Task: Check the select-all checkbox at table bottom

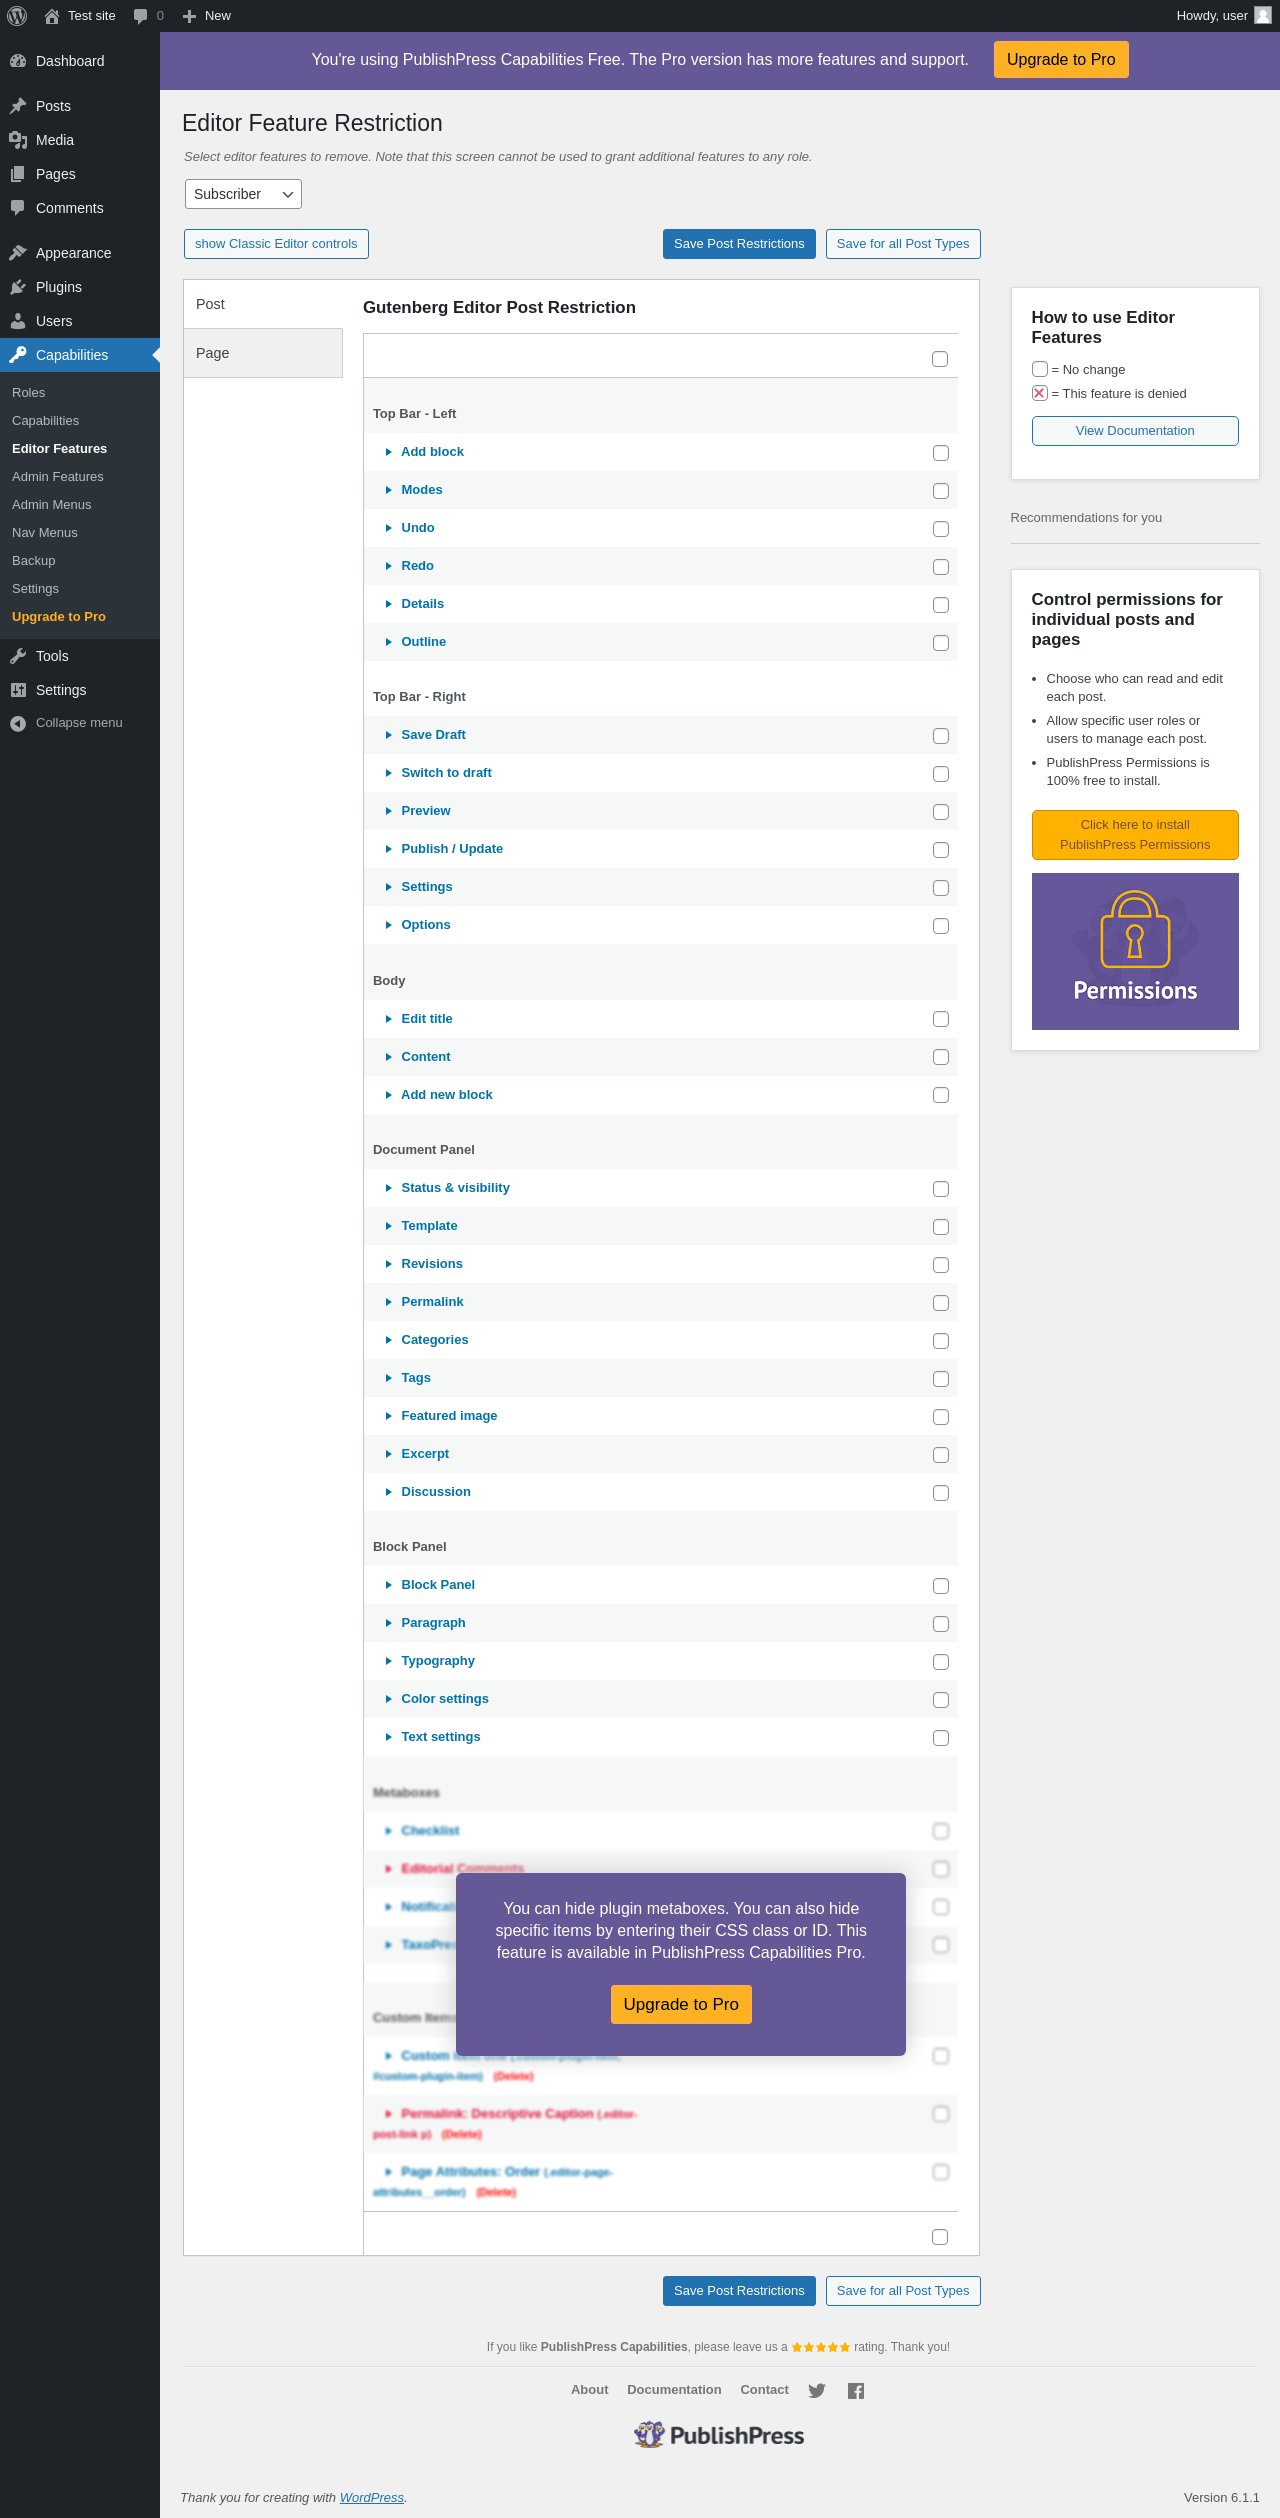Action: click(x=940, y=2237)
